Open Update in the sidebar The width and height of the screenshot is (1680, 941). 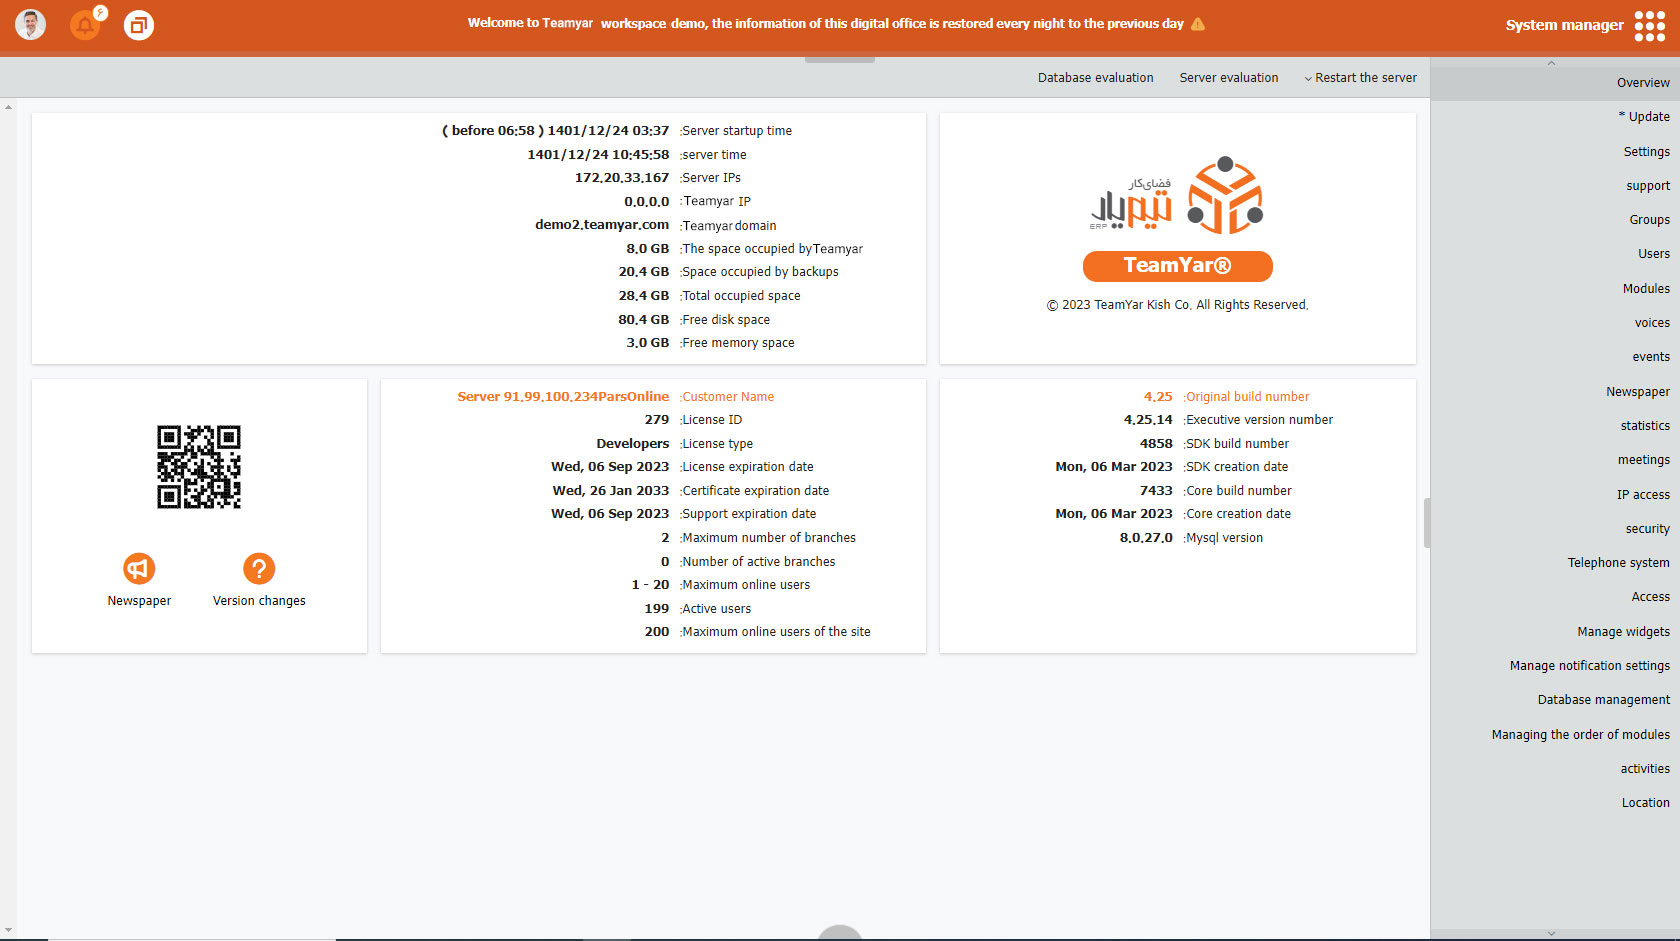click(1644, 117)
